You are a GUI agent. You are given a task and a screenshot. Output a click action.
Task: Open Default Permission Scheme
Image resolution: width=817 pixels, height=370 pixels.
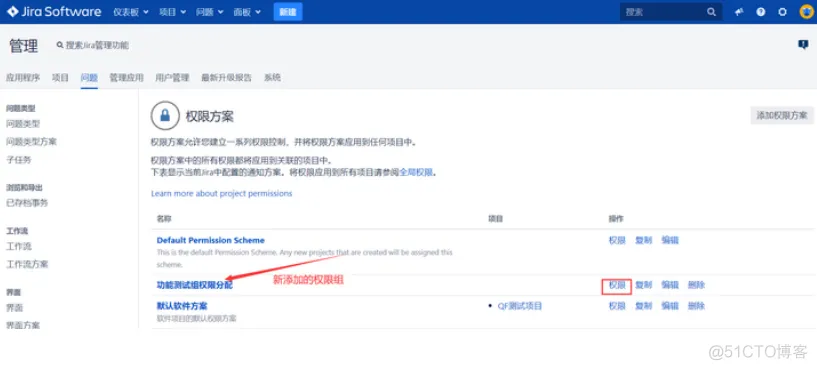coord(211,240)
